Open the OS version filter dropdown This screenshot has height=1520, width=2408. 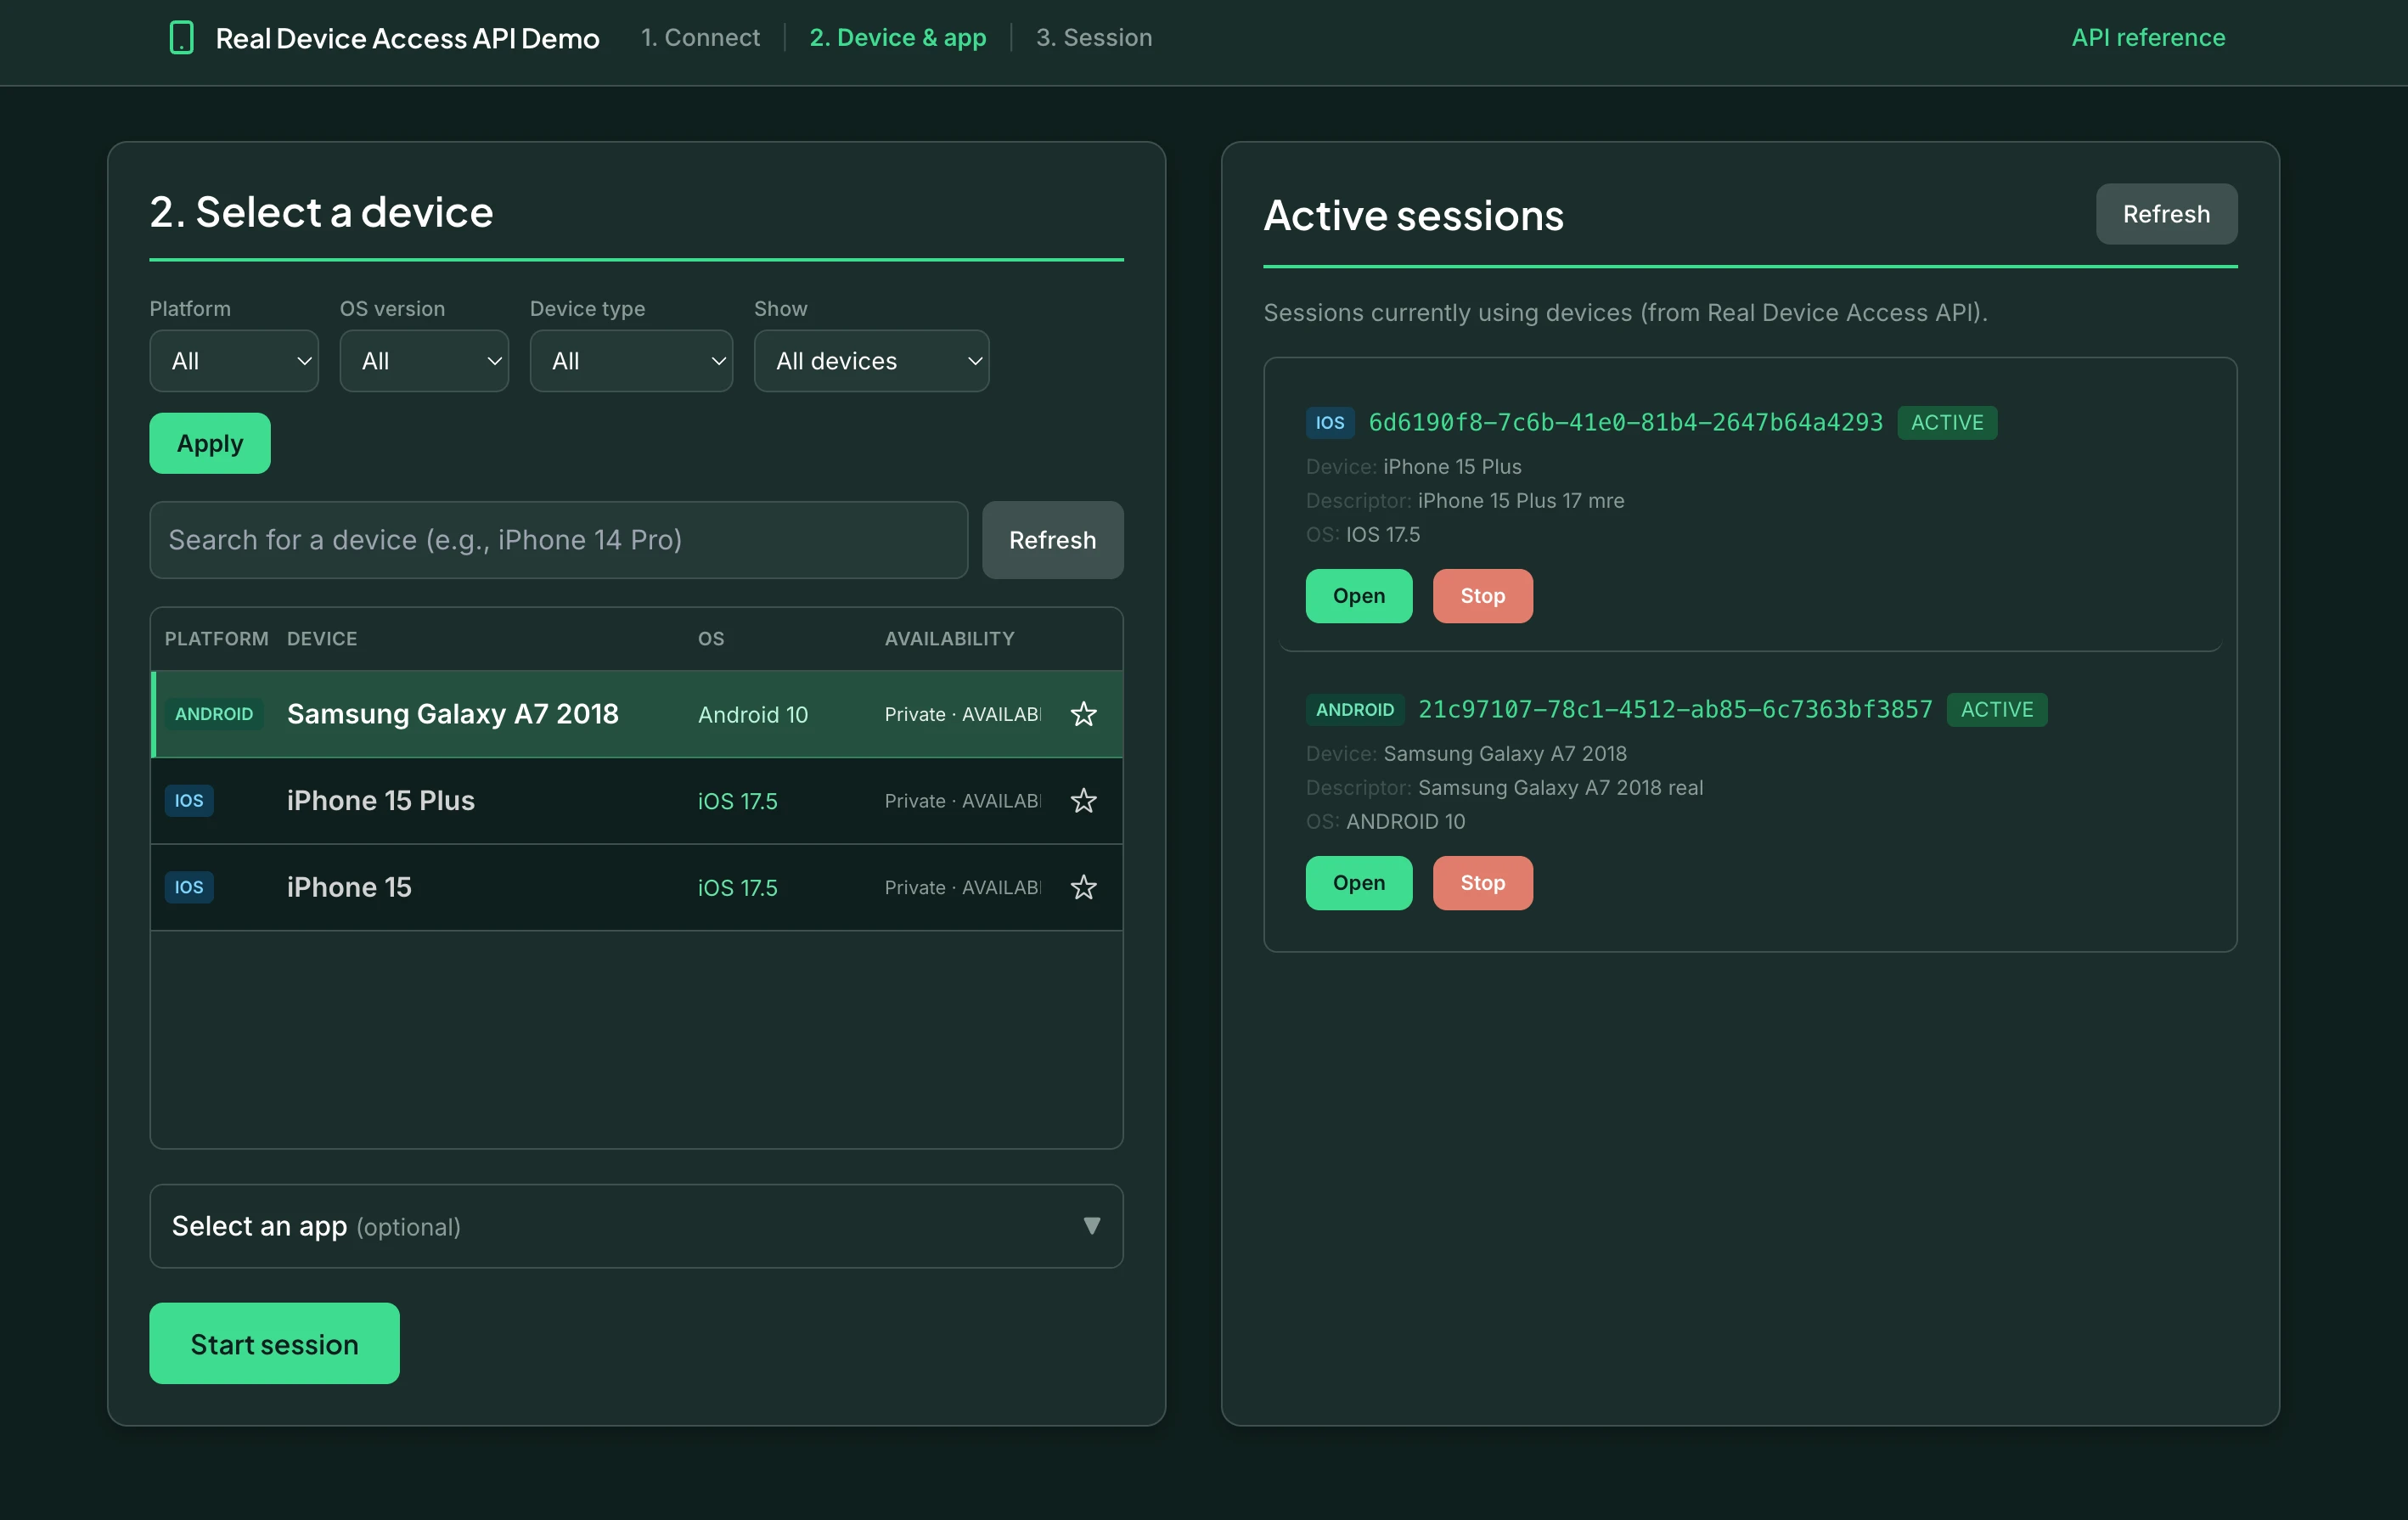tap(424, 361)
